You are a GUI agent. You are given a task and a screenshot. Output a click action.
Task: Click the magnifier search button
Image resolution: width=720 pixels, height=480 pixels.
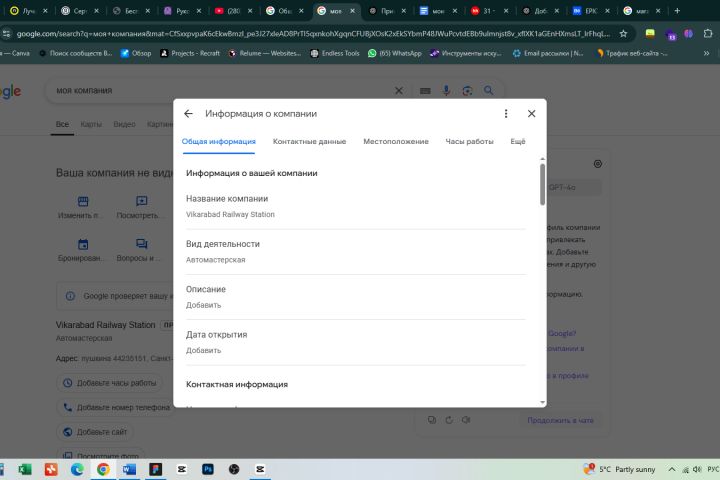point(488,90)
